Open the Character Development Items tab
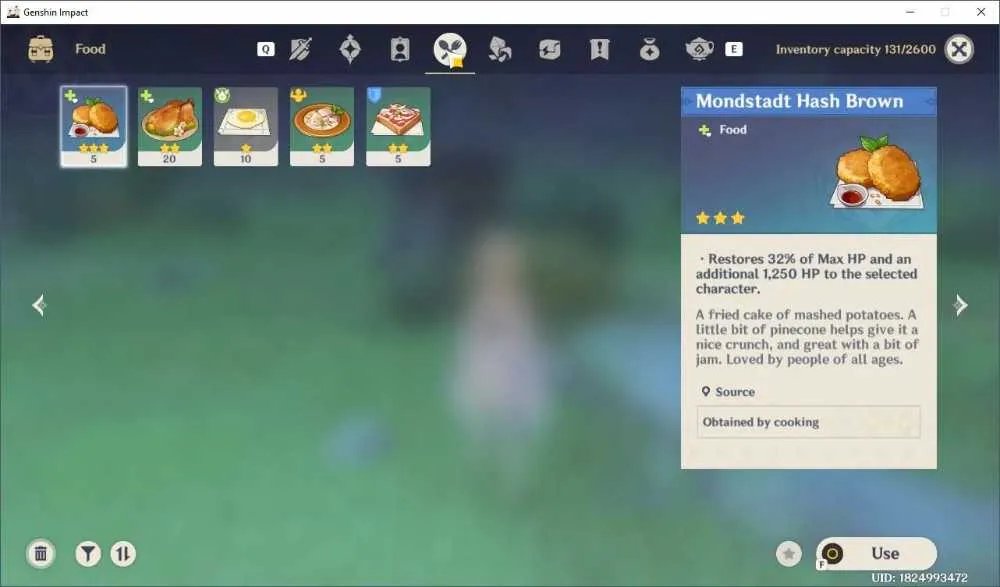The width and height of the screenshot is (1000, 587). click(400, 49)
